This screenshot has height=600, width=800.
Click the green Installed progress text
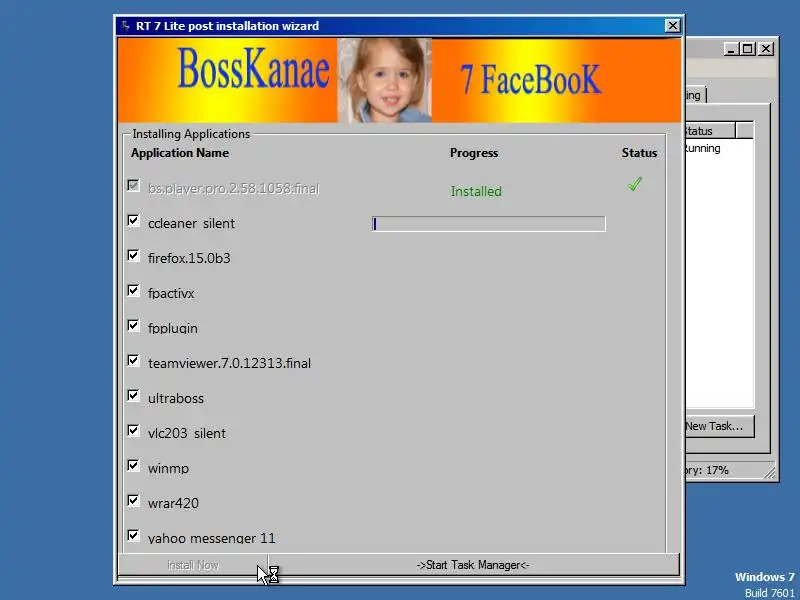tap(476, 191)
